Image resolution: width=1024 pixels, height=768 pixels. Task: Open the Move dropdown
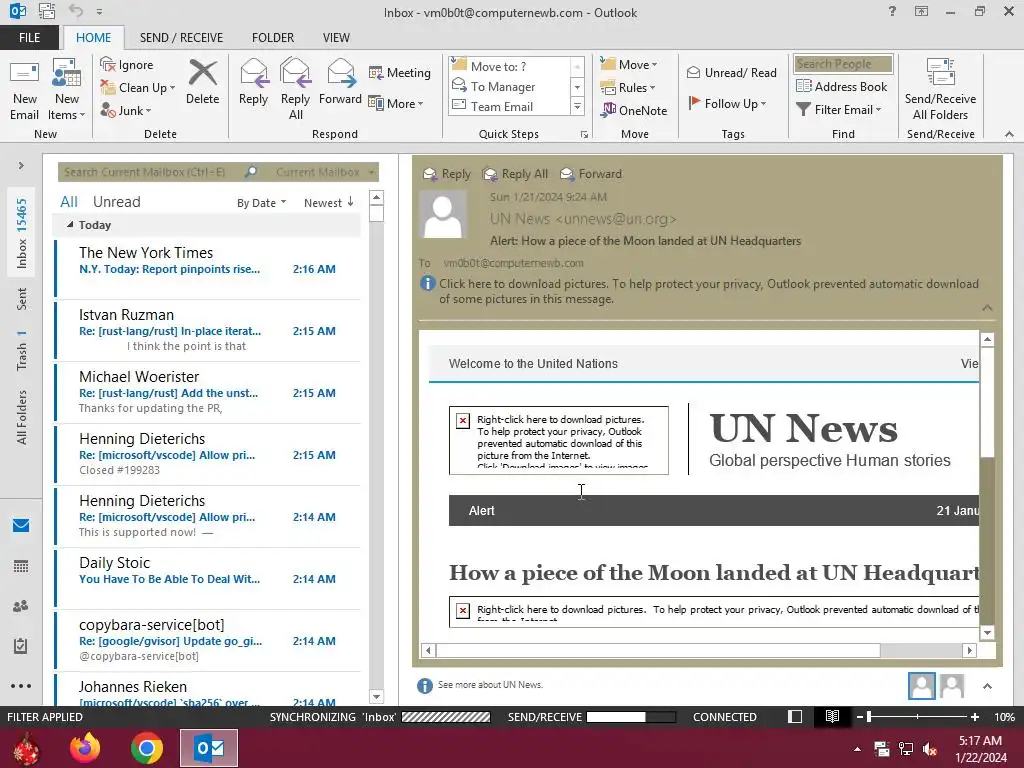pyautogui.click(x=629, y=65)
